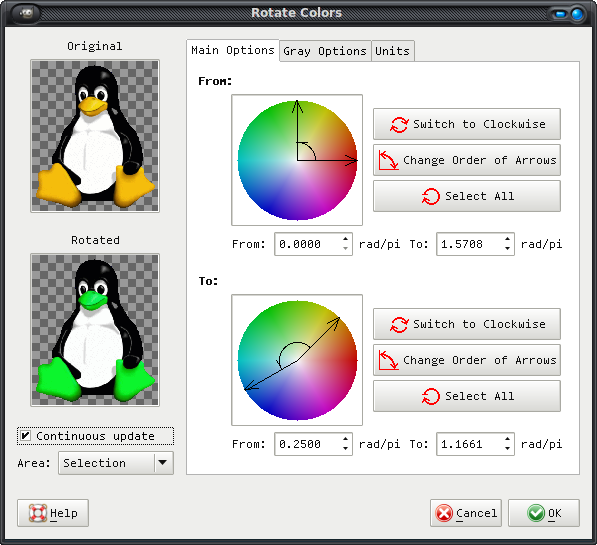Open the Area Selection dropdown
The image size is (597, 545).
(116, 463)
